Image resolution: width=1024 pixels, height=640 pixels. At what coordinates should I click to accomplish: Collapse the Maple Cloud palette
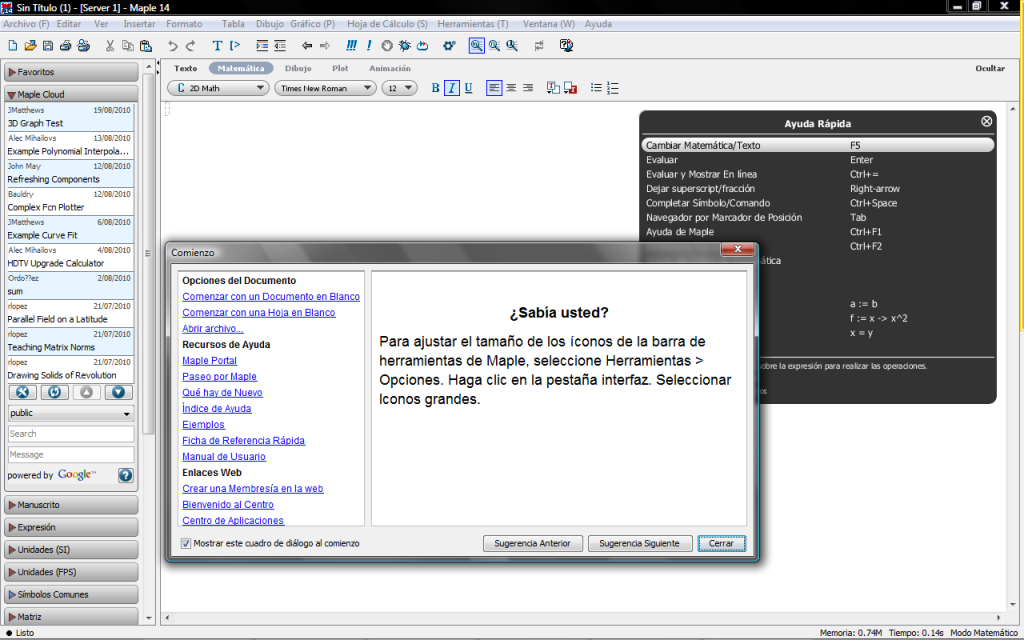[x=71, y=94]
